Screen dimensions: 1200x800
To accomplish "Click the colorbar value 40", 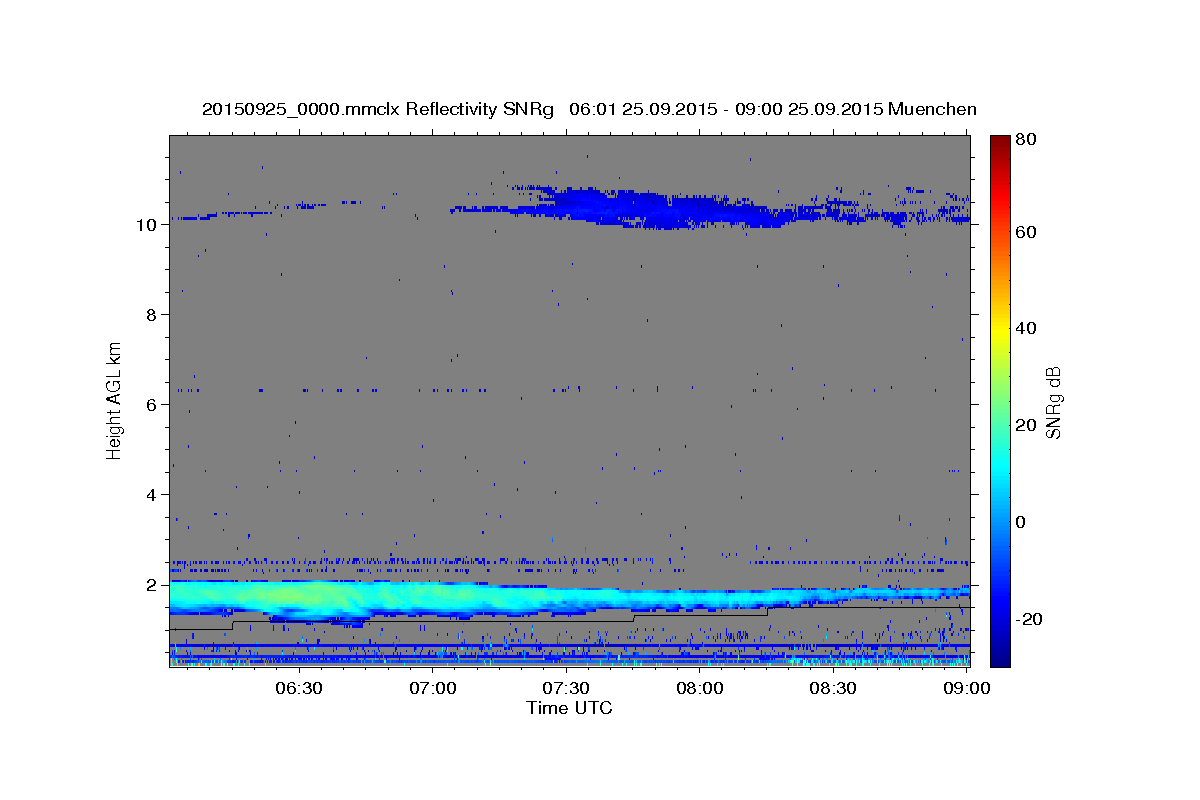I will point(1026,328).
